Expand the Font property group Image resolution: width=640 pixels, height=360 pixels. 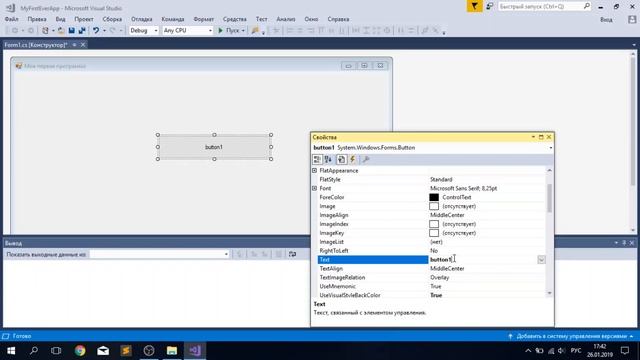click(x=315, y=189)
